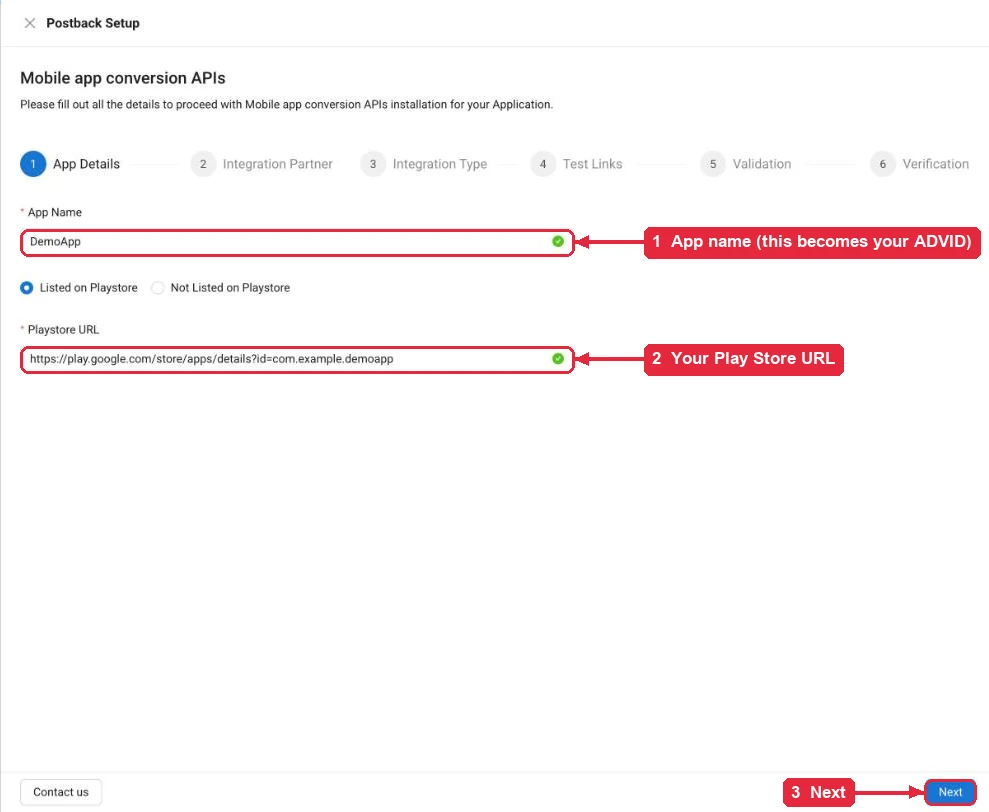Screen dimensions: 989x812
Task: Click the green check in App Name field
Action: tap(558, 242)
